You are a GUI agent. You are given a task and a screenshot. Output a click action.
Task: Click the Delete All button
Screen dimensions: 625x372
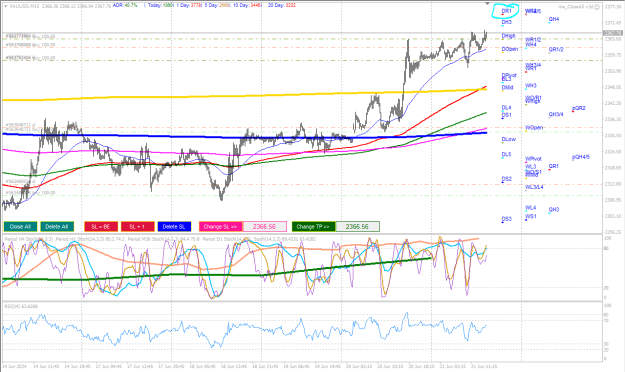(x=57, y=226)
